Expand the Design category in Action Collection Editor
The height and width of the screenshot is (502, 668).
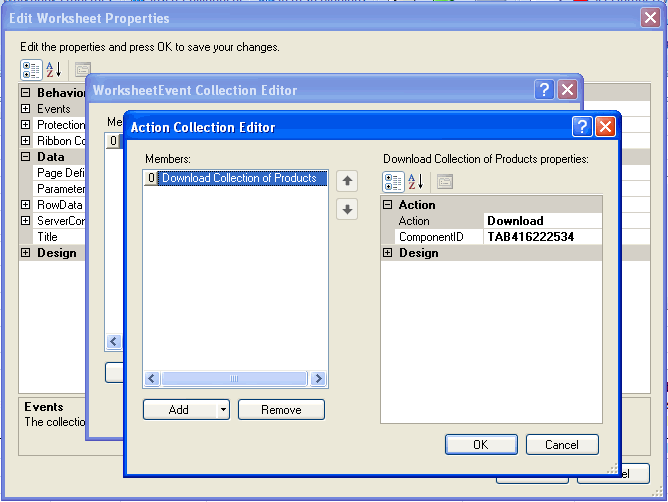click(387, 253)
